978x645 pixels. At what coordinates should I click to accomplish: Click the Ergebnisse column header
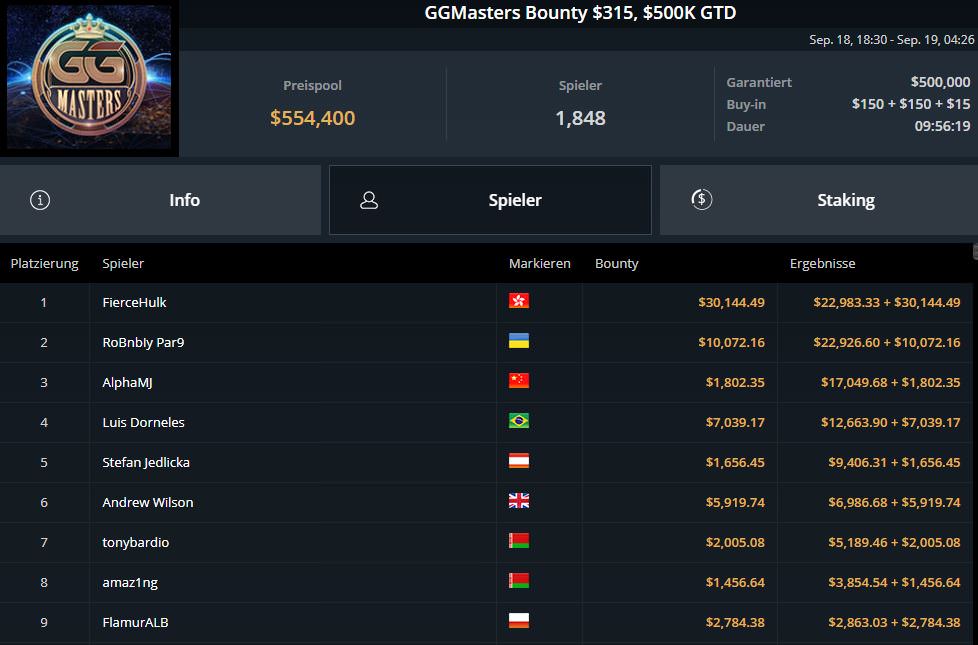pyautogui.click(x=822, y=264)
